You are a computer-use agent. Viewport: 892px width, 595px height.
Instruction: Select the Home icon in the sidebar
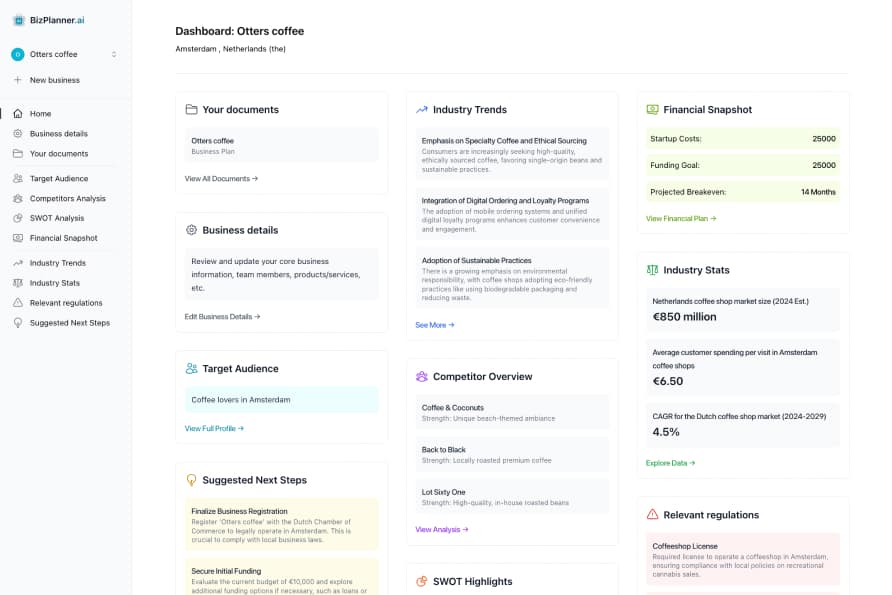click(x=18, y=113)
